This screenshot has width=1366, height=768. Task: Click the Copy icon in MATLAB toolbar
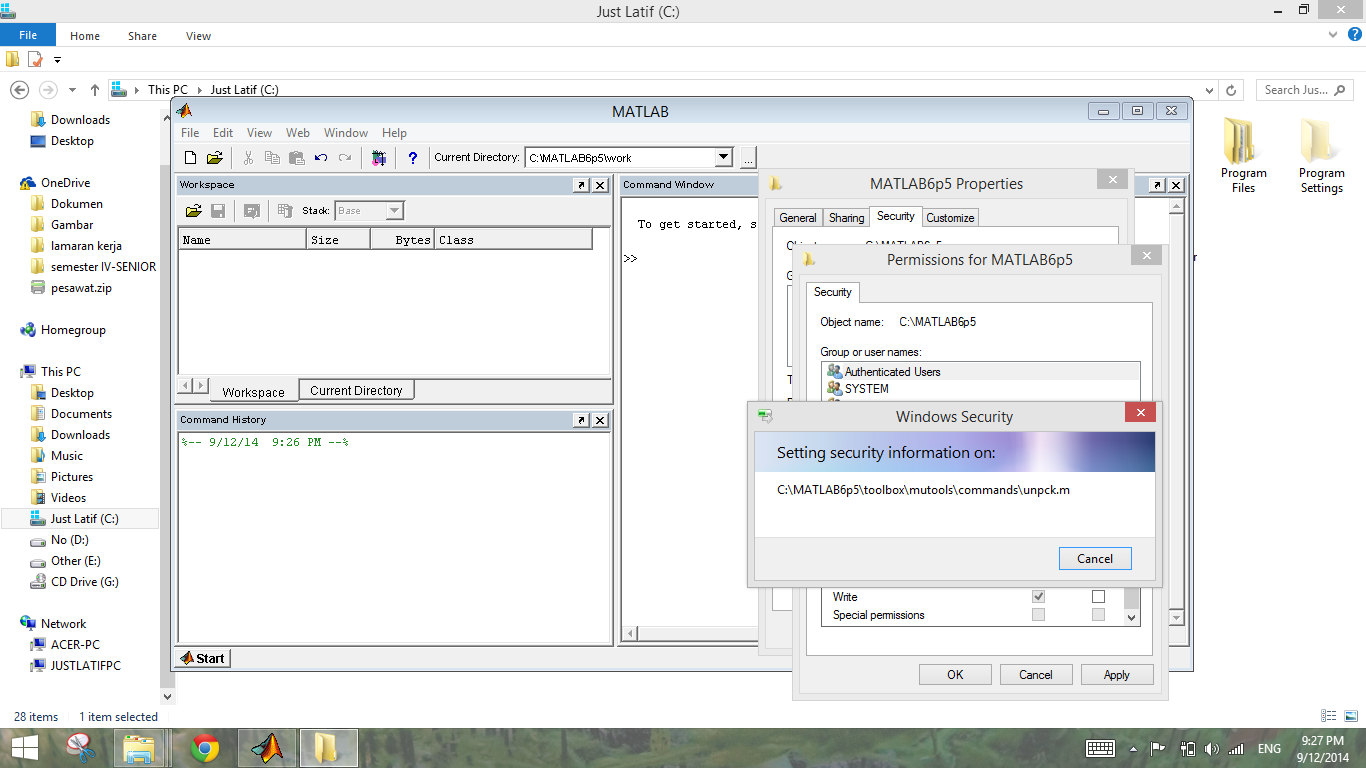click(x=272, y=158)
